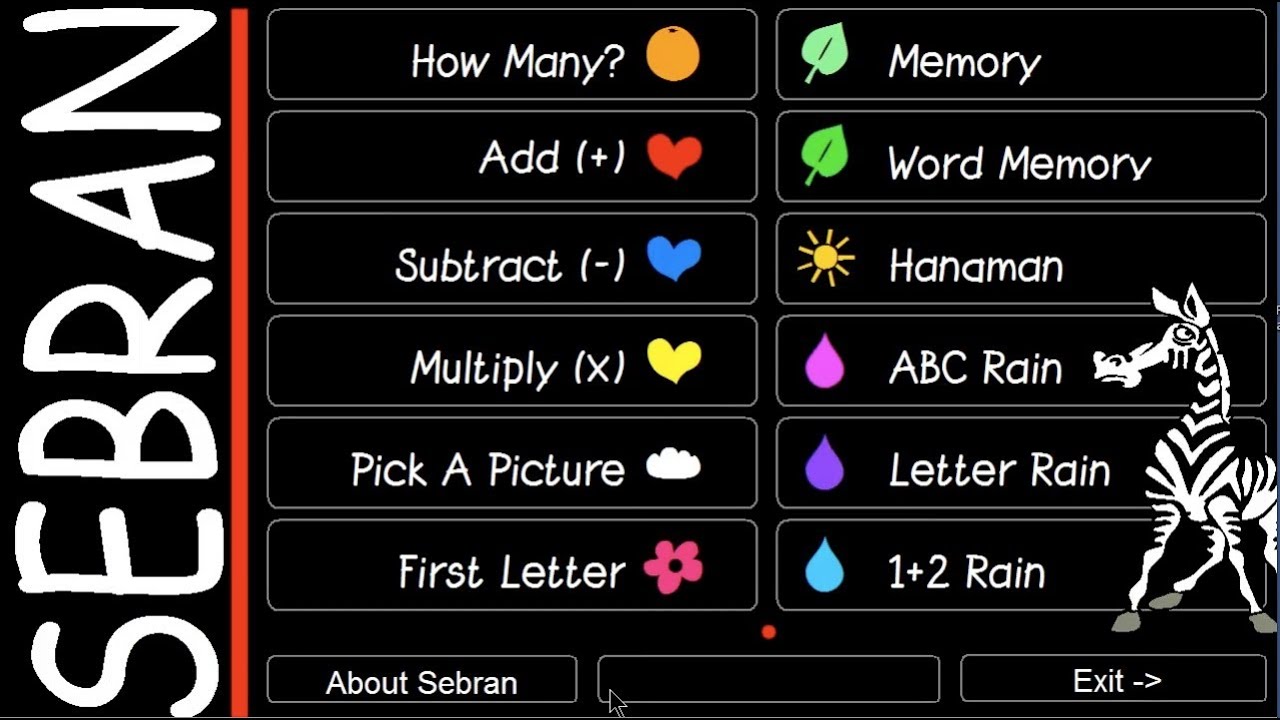This screenshot has height=720, width=1280.
Task: Click the orange icon beside How Many?
Action: coord(672,54)
